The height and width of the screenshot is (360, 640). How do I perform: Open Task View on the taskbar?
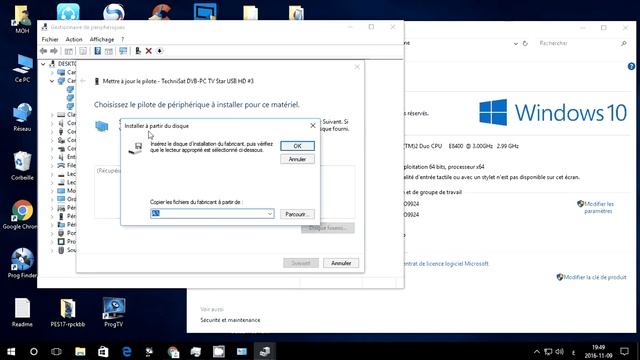click(56, 351)
